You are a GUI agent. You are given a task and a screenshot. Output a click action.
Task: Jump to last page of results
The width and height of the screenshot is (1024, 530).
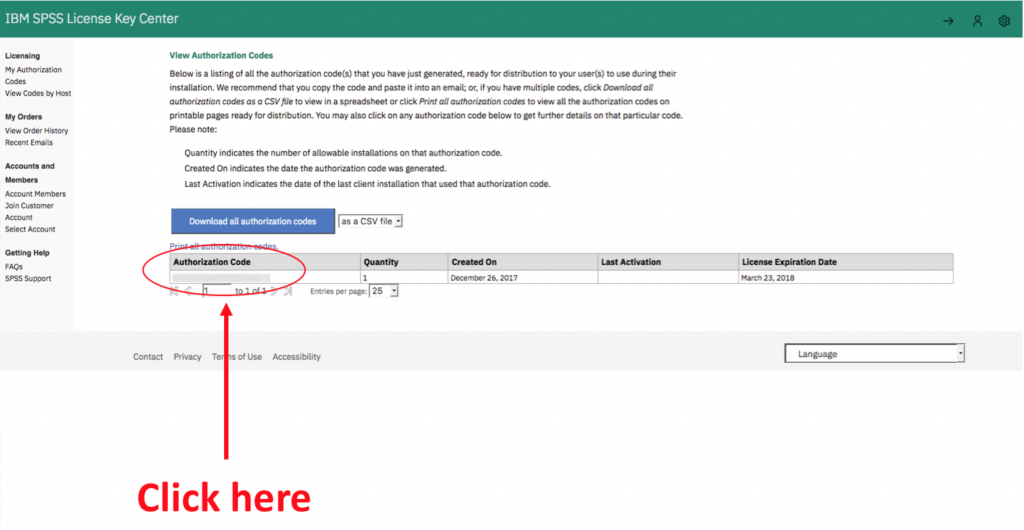click(288, 291)
